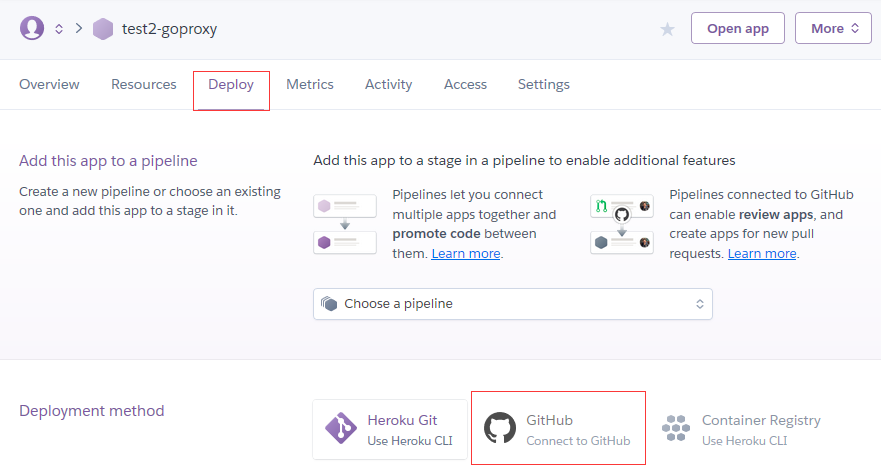
Task: Switch to the Resources tab
Action: click(144, 84)
